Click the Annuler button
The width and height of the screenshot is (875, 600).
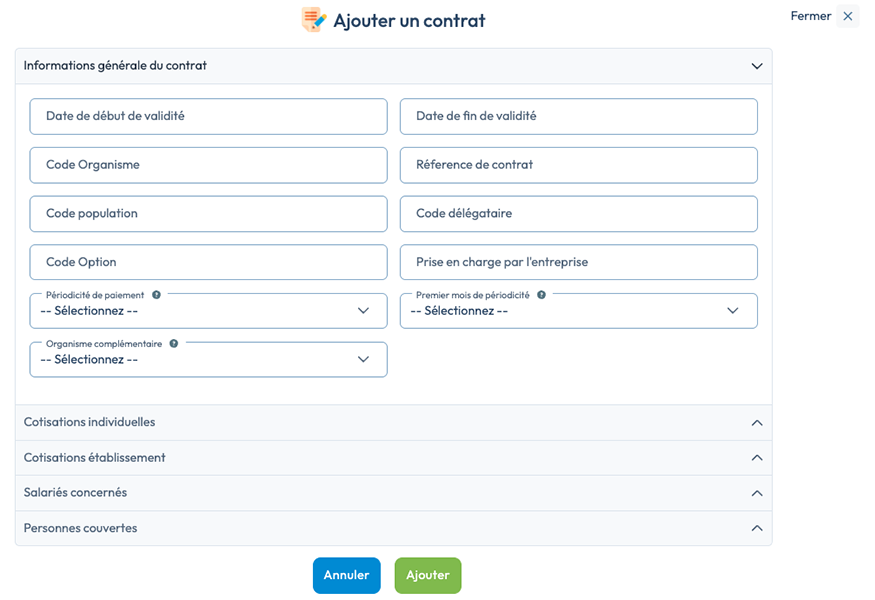click(347, 575)
